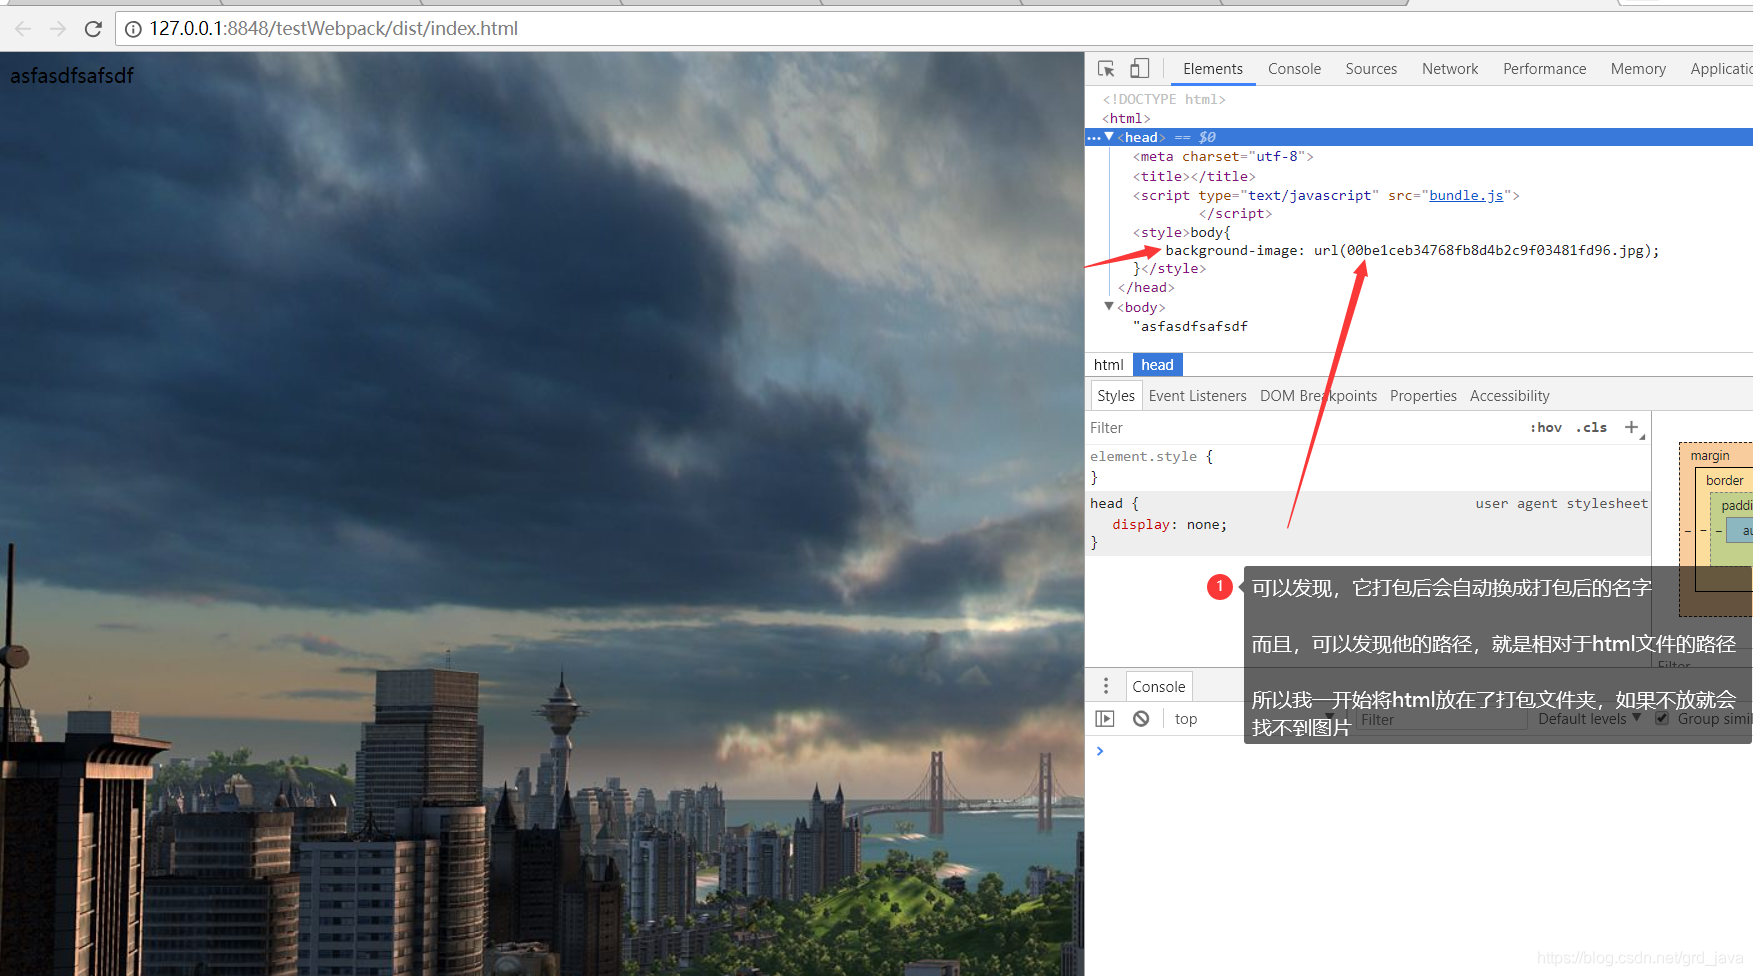1753x976 pixels.
Task: Select the background-image url text
Action: [x=1412, y=250]
